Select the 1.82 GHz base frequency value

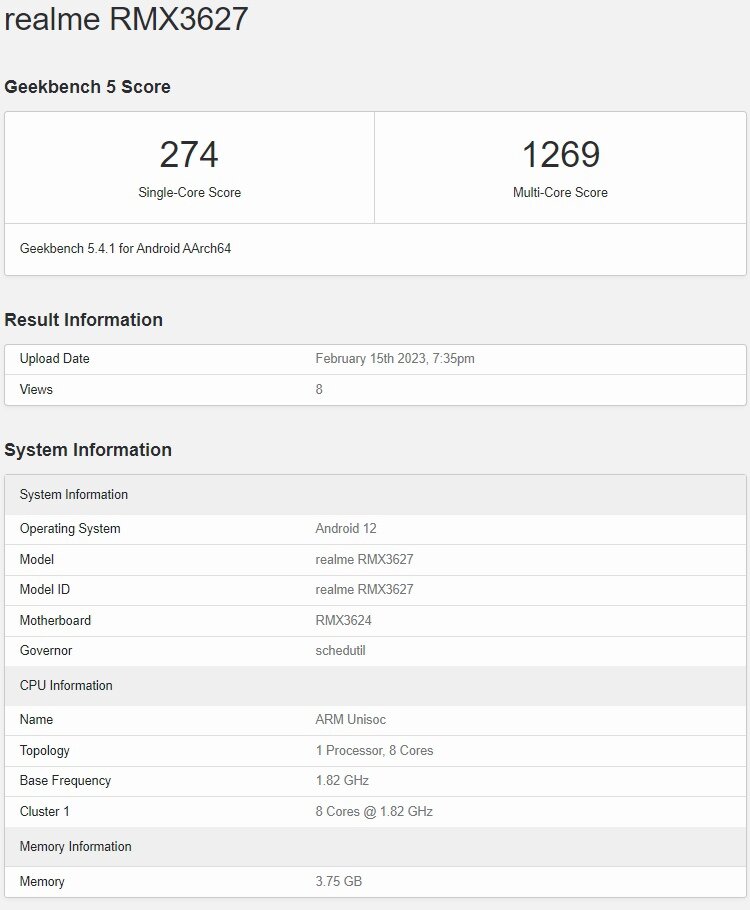point(342,781)
